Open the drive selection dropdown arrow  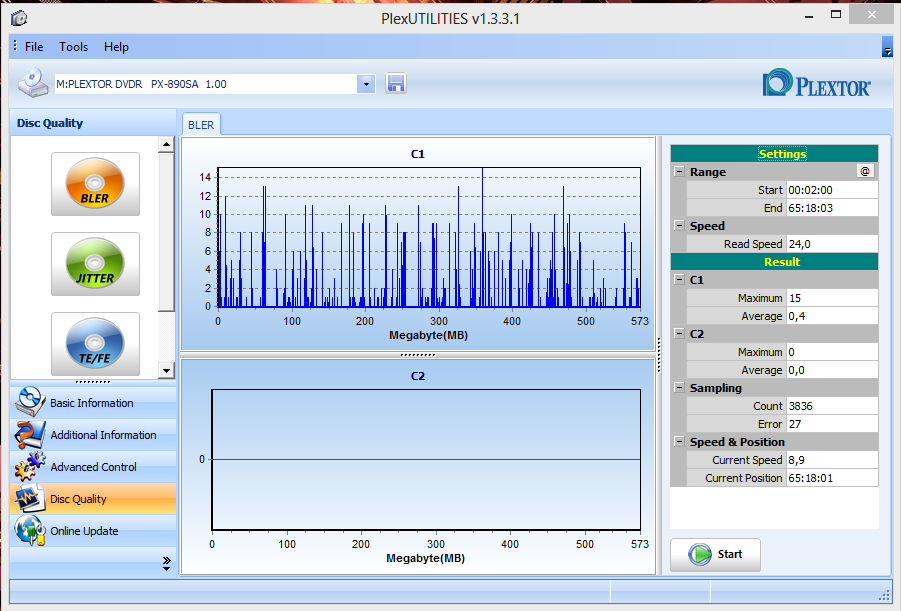coord(365,84)
